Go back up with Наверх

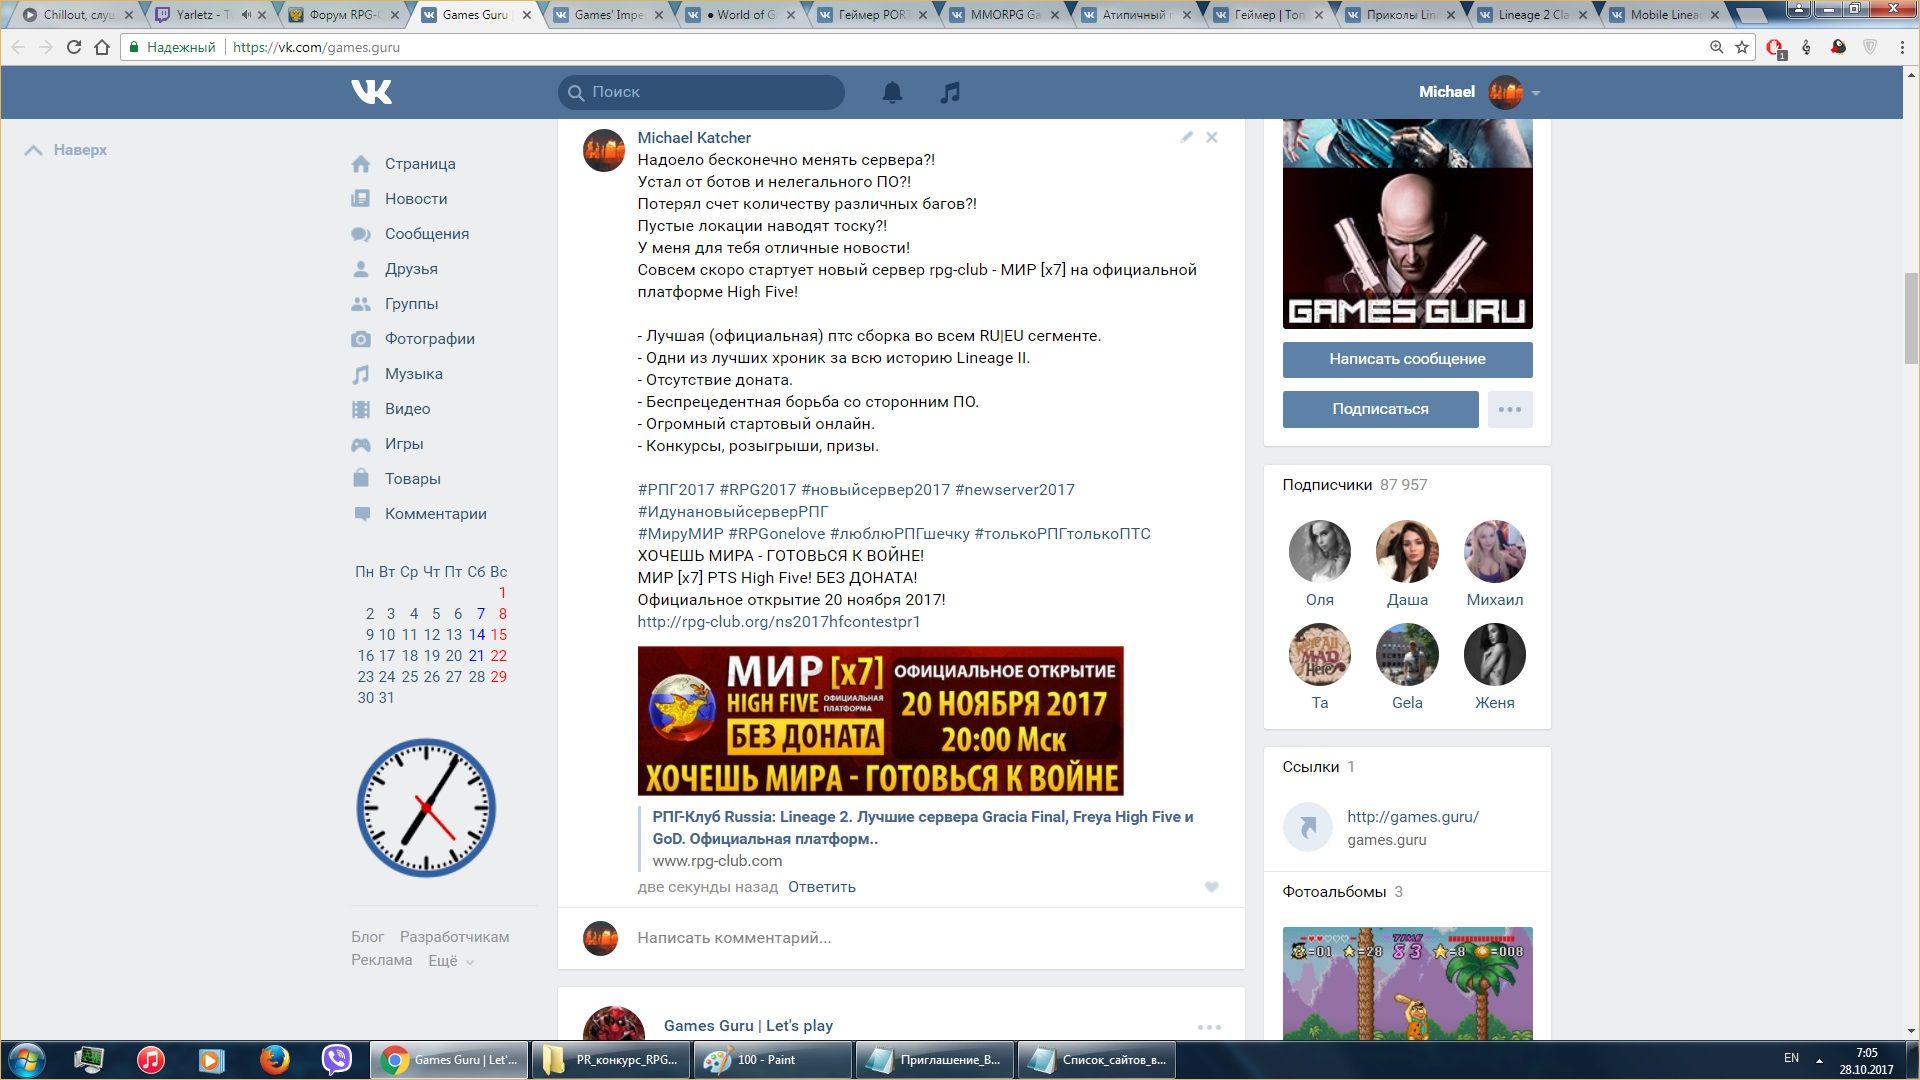[x=66, y=150]
